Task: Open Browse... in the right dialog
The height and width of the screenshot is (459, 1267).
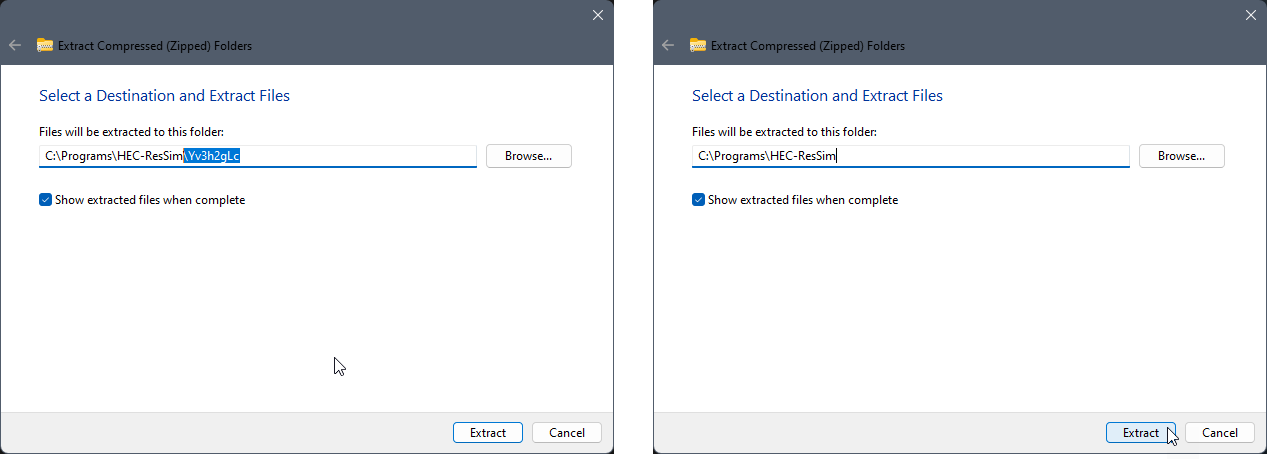Action: click(1181, 156)
